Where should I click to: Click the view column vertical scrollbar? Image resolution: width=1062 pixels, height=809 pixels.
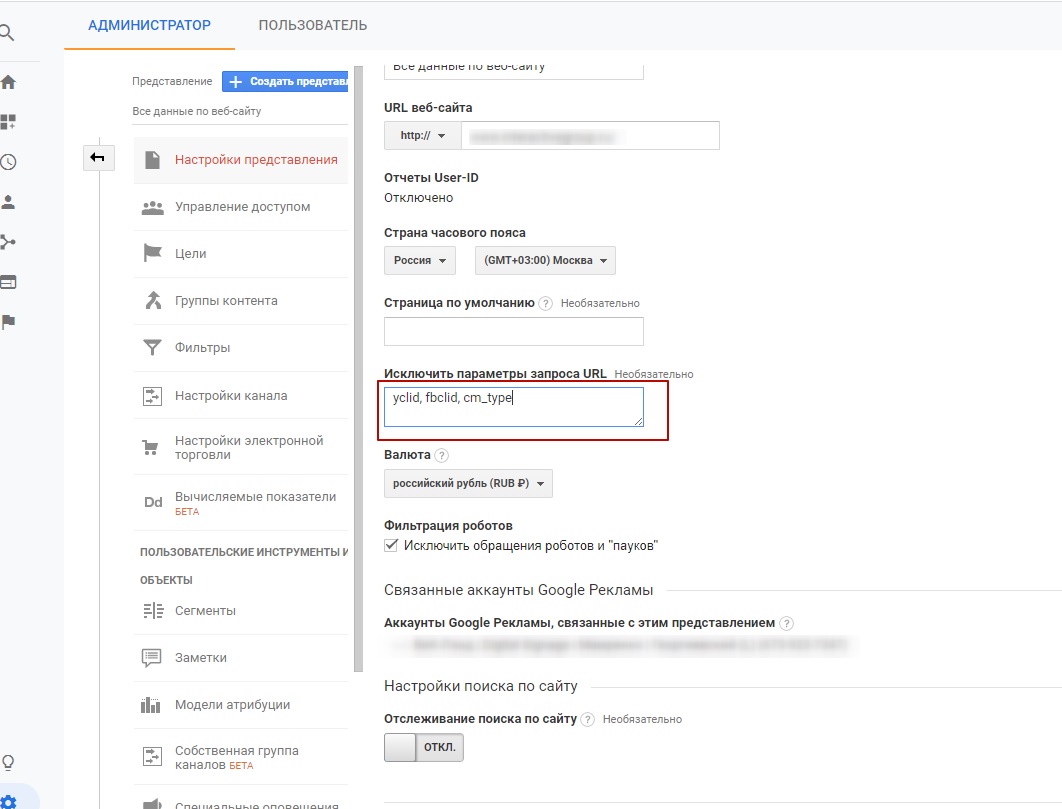pos(359,369)
